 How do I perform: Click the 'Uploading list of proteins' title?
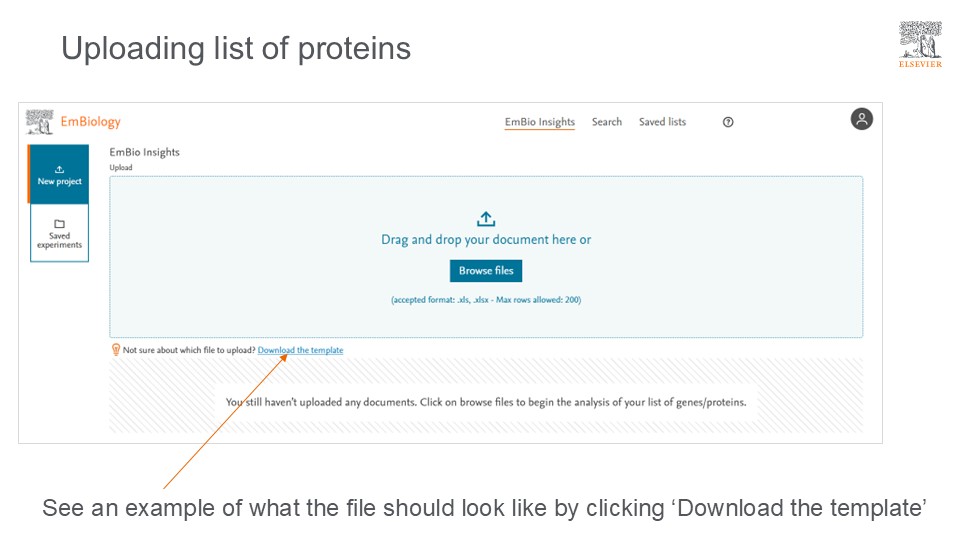click(x=236, y=48)
